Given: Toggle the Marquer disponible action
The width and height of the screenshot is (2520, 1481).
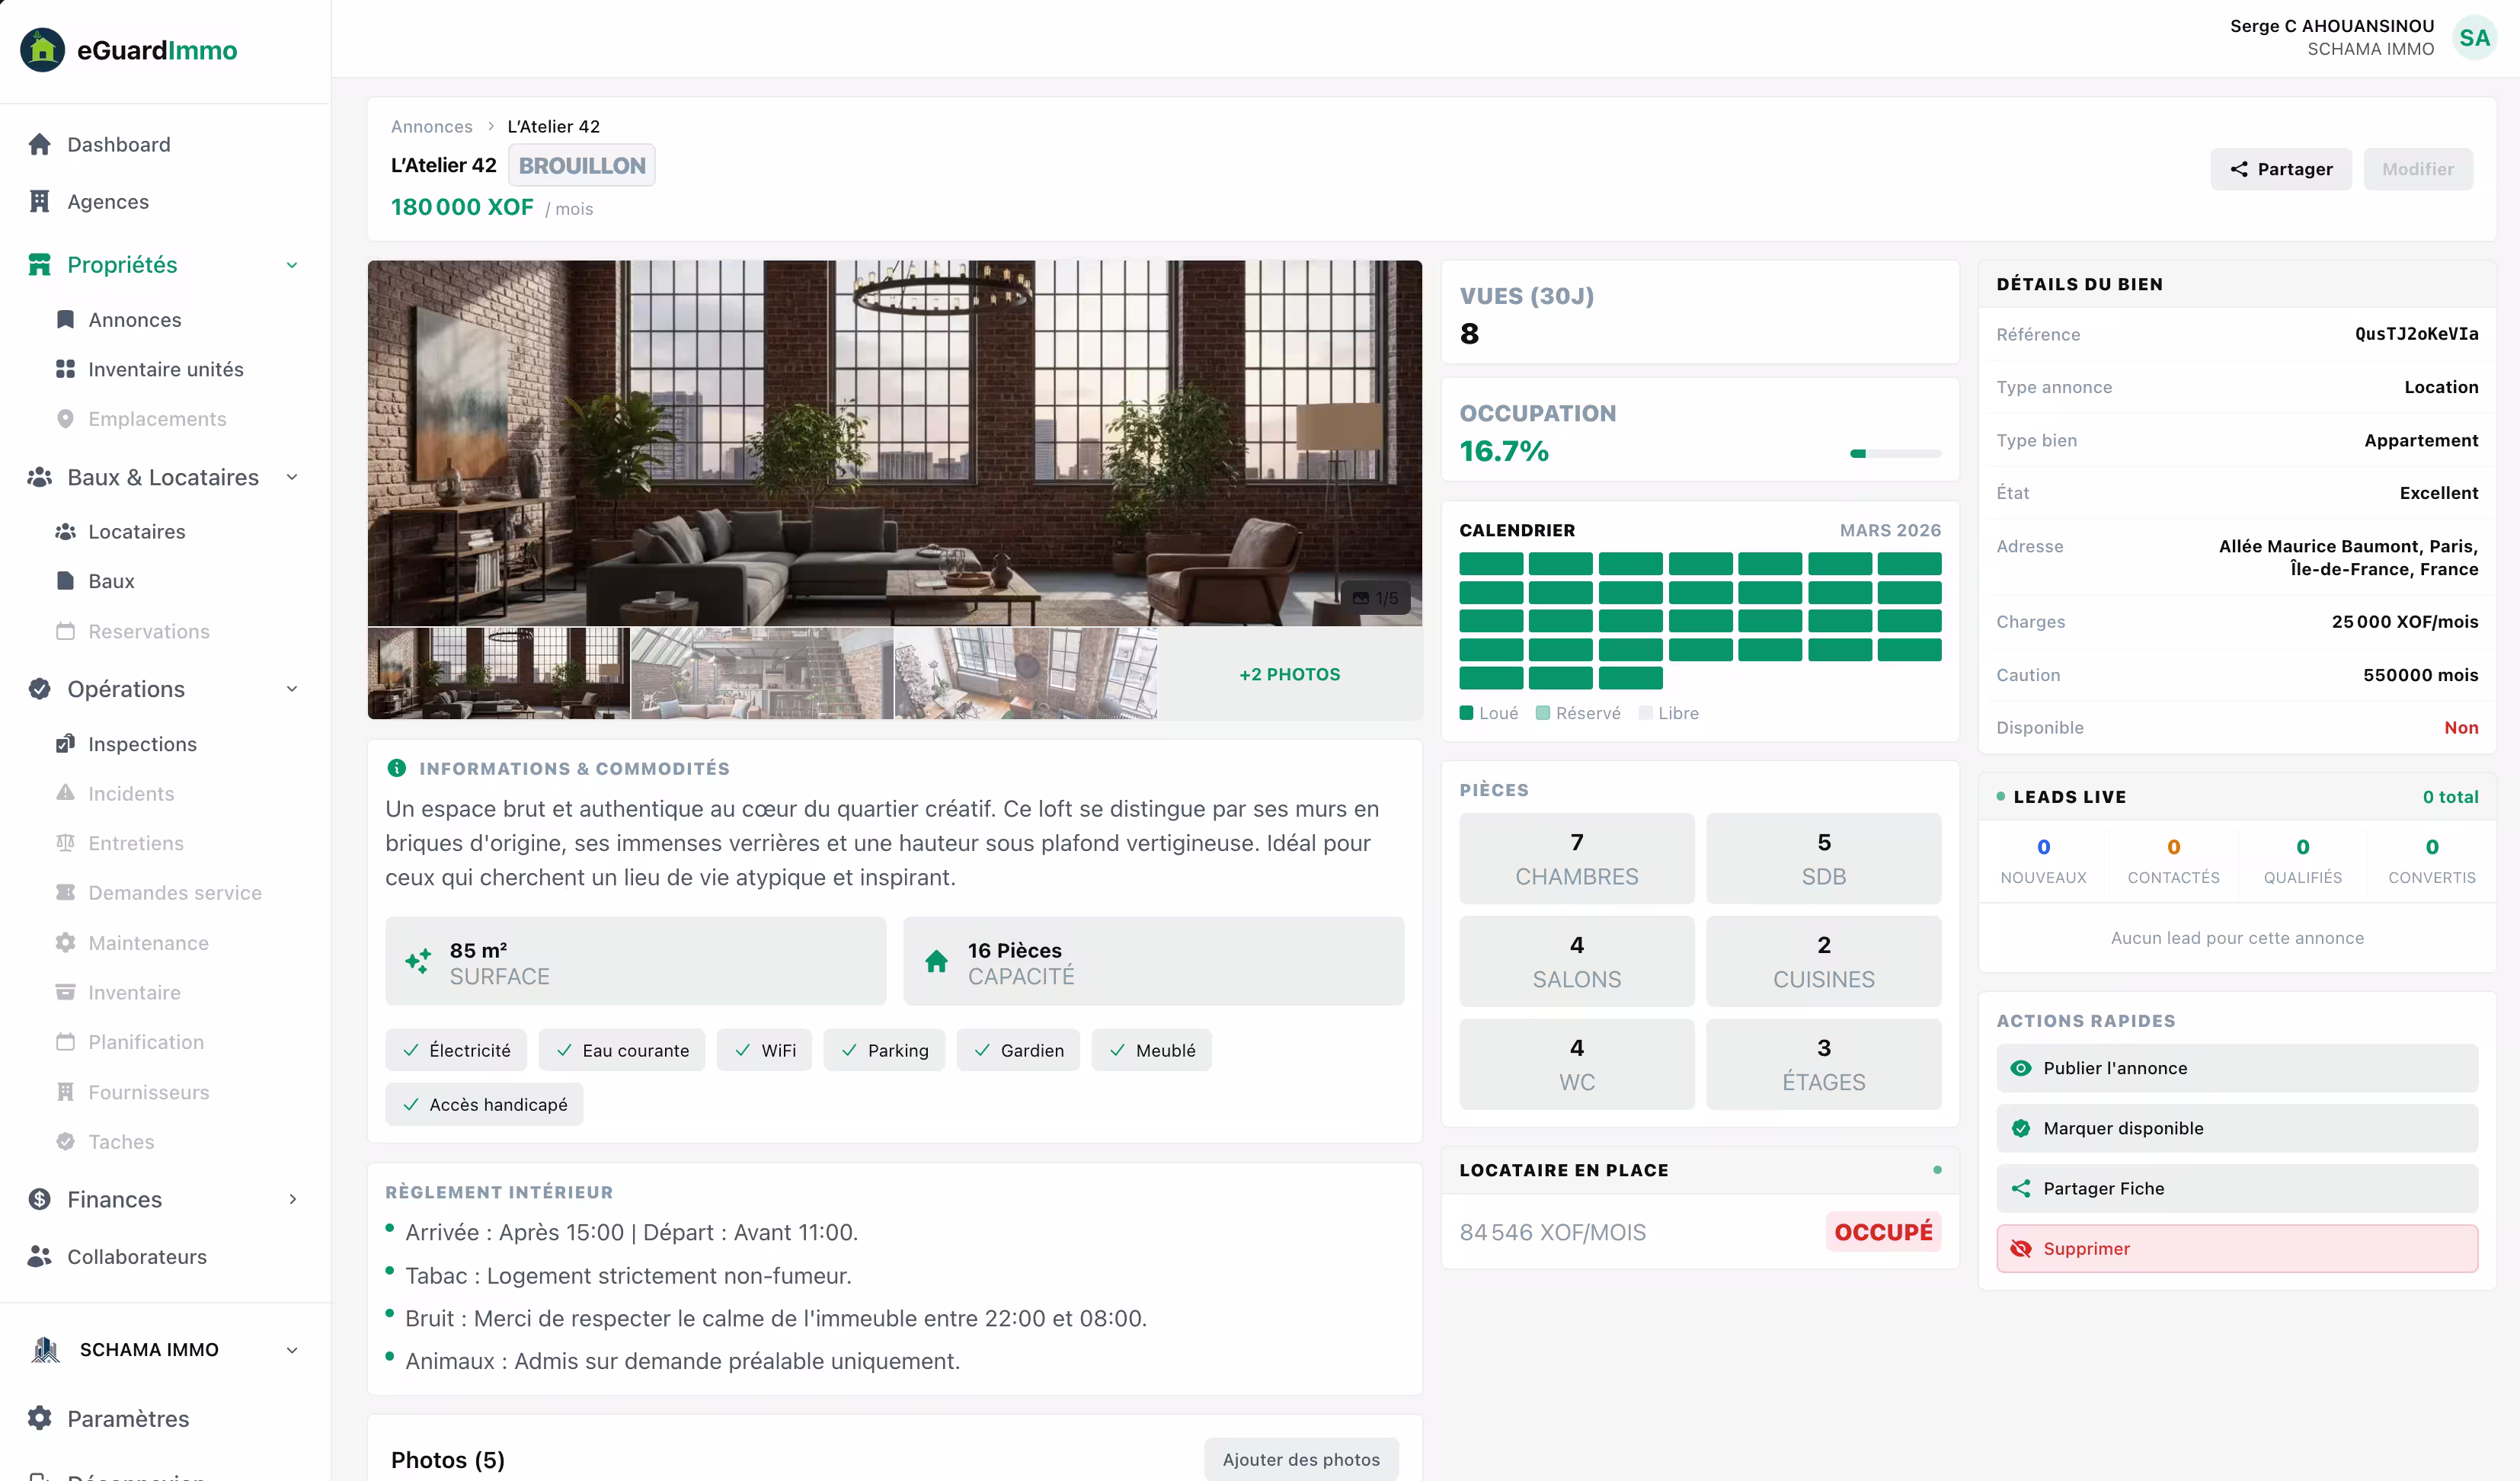Looking at the screenshot, I should pos(2237,1128).
